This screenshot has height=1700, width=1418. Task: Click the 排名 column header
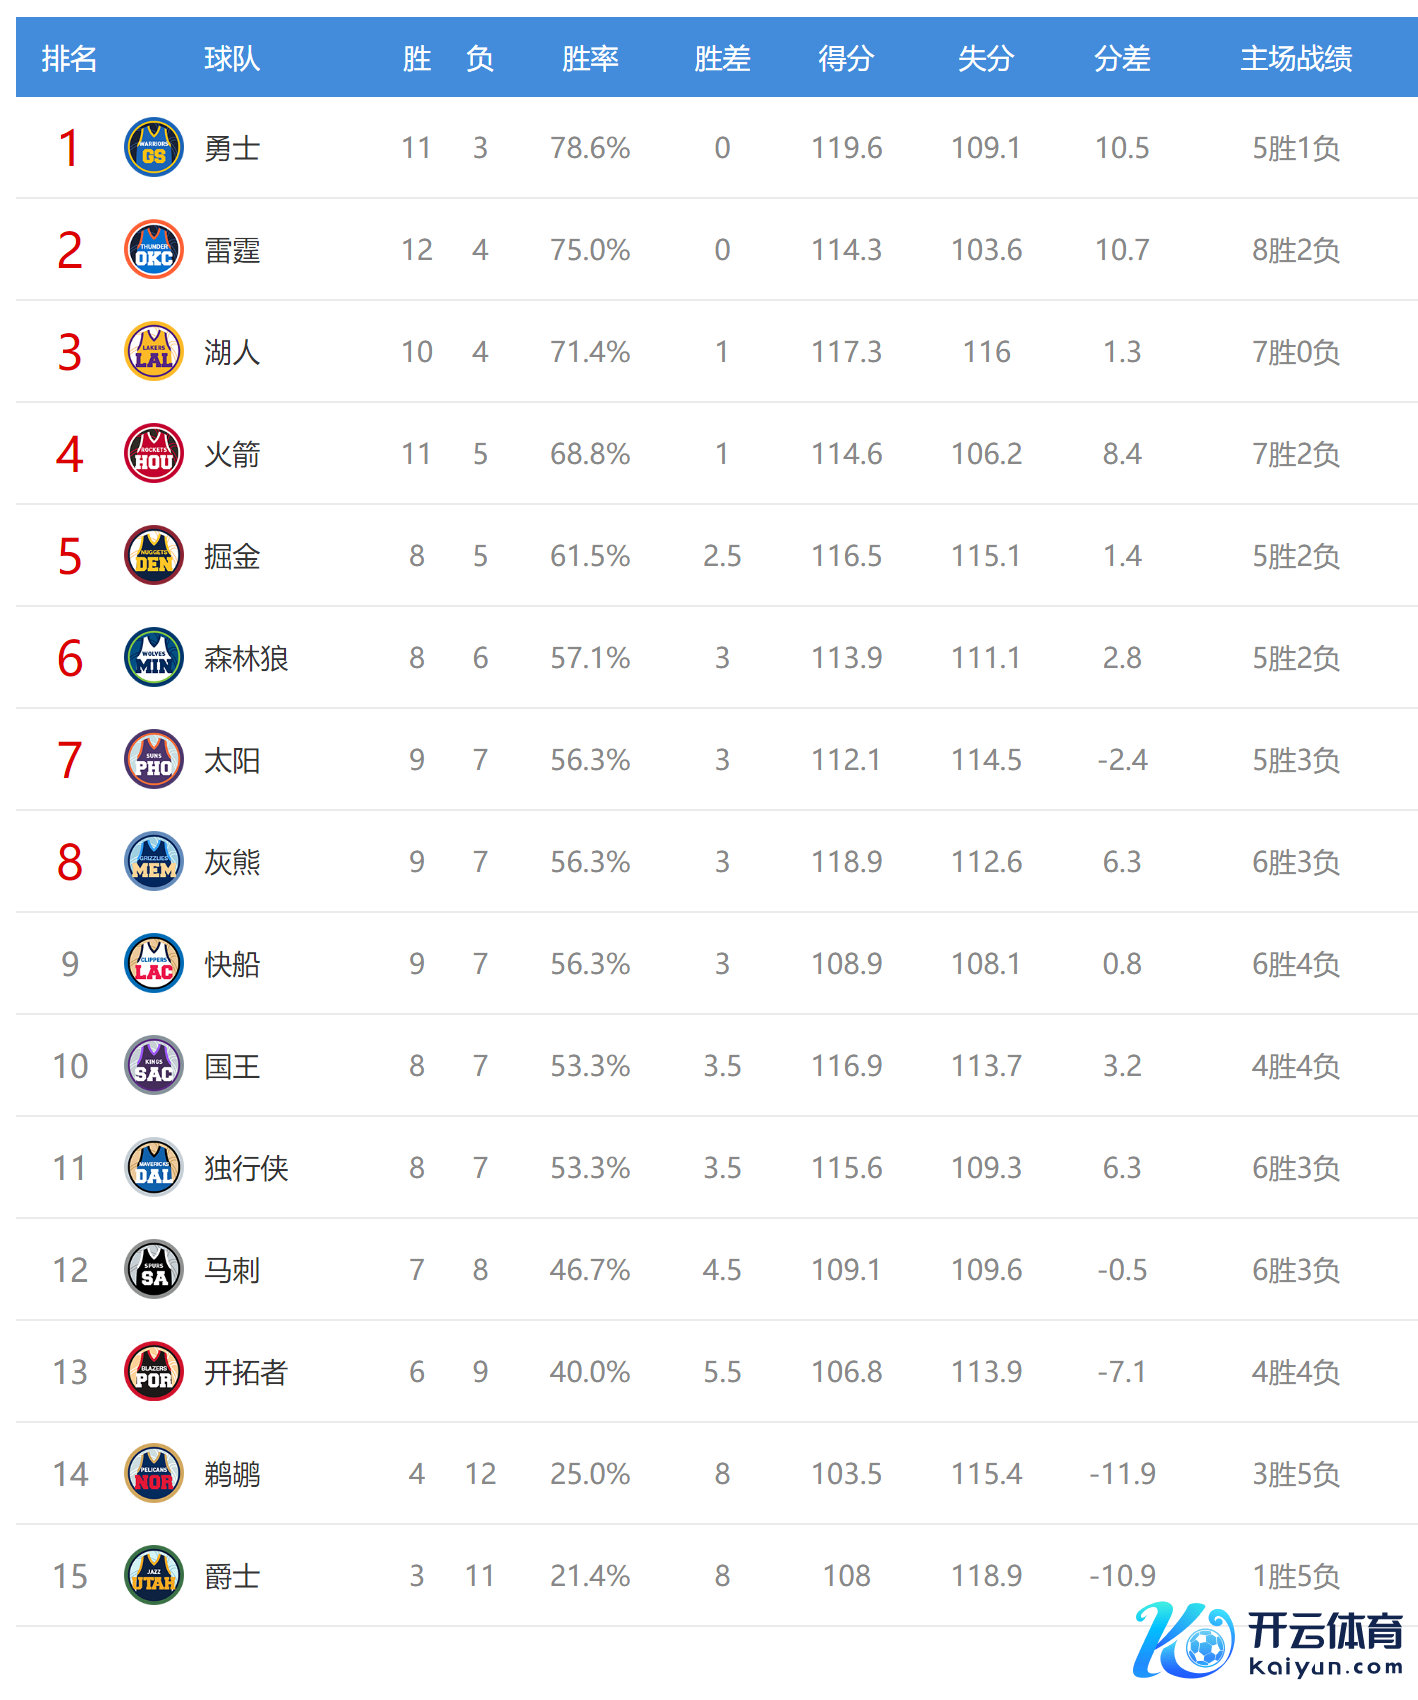(69, 58)
